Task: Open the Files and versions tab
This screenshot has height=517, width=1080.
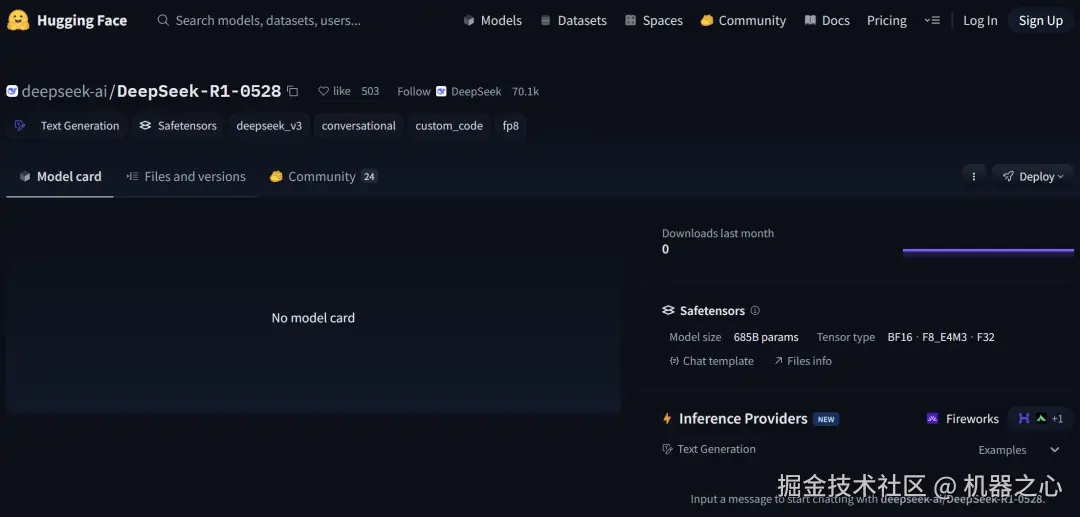Action: point(186,177)
